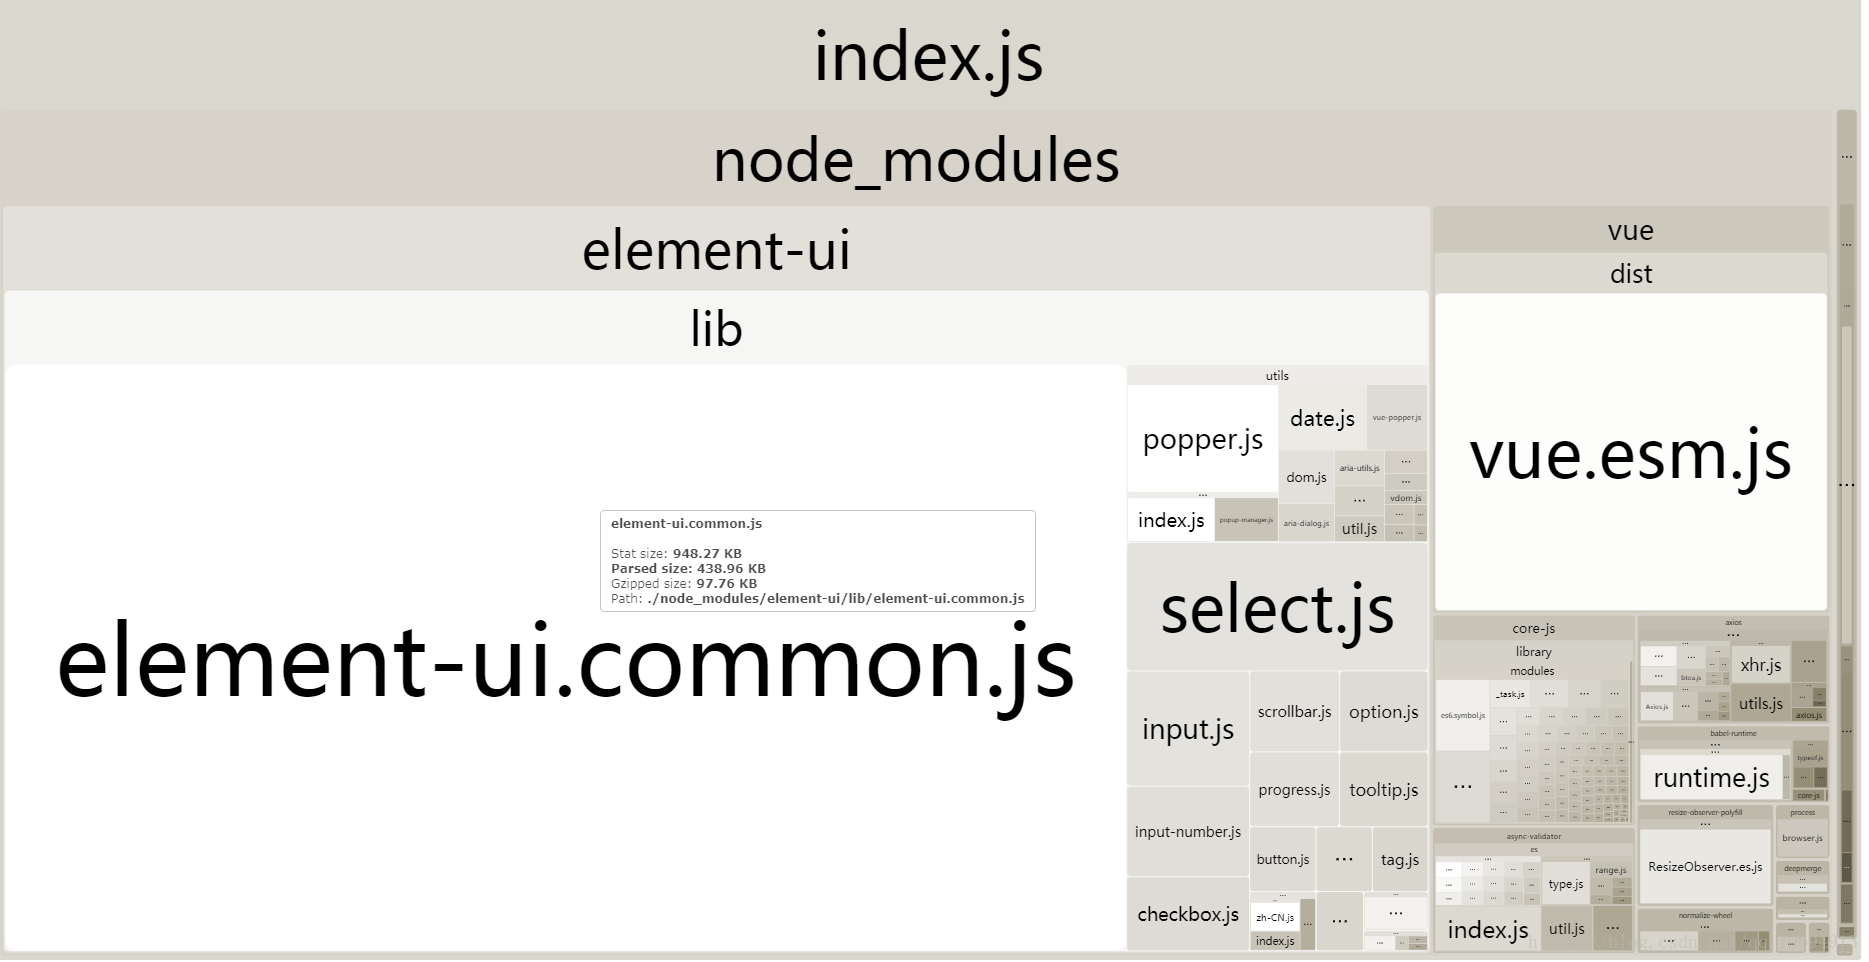Viewport: 1869px width, 962px height.
Task: Click the process package header
Action: click(1802, 813)
